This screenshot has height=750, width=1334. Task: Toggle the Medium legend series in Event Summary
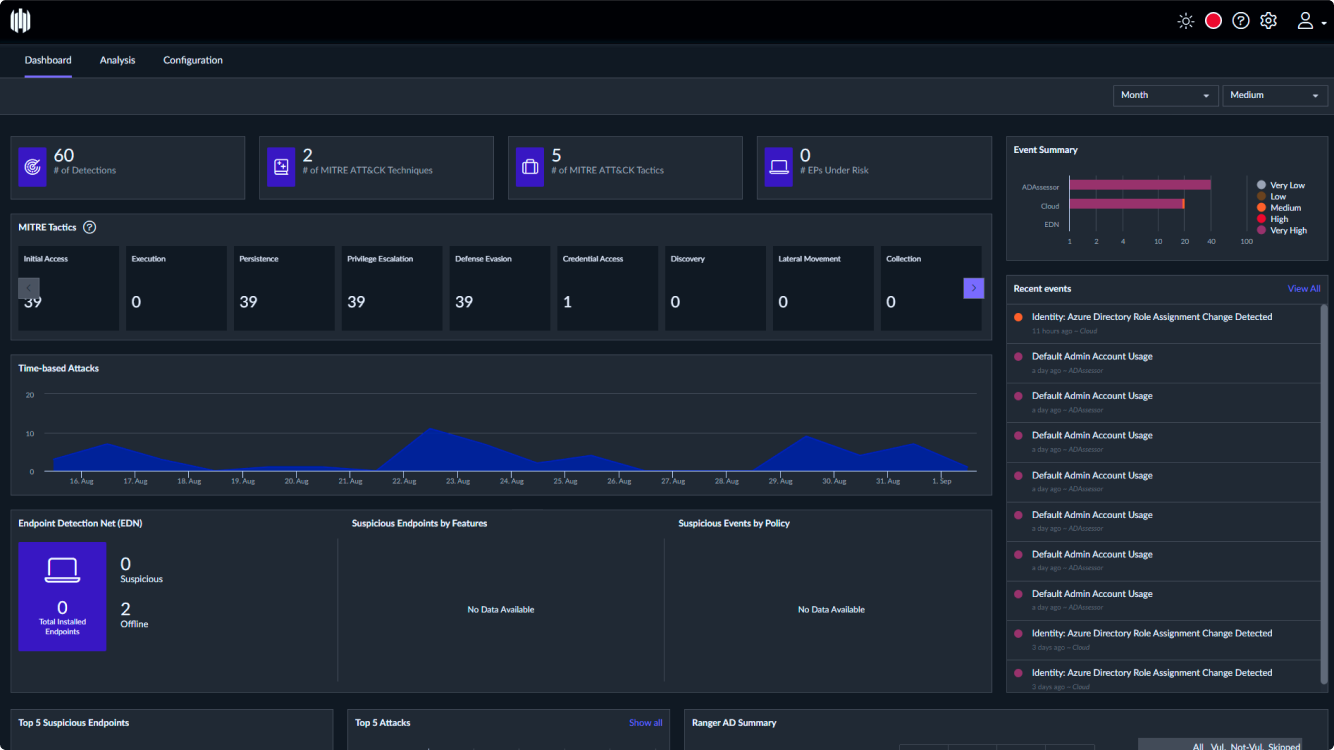(x=1284, y=208)
